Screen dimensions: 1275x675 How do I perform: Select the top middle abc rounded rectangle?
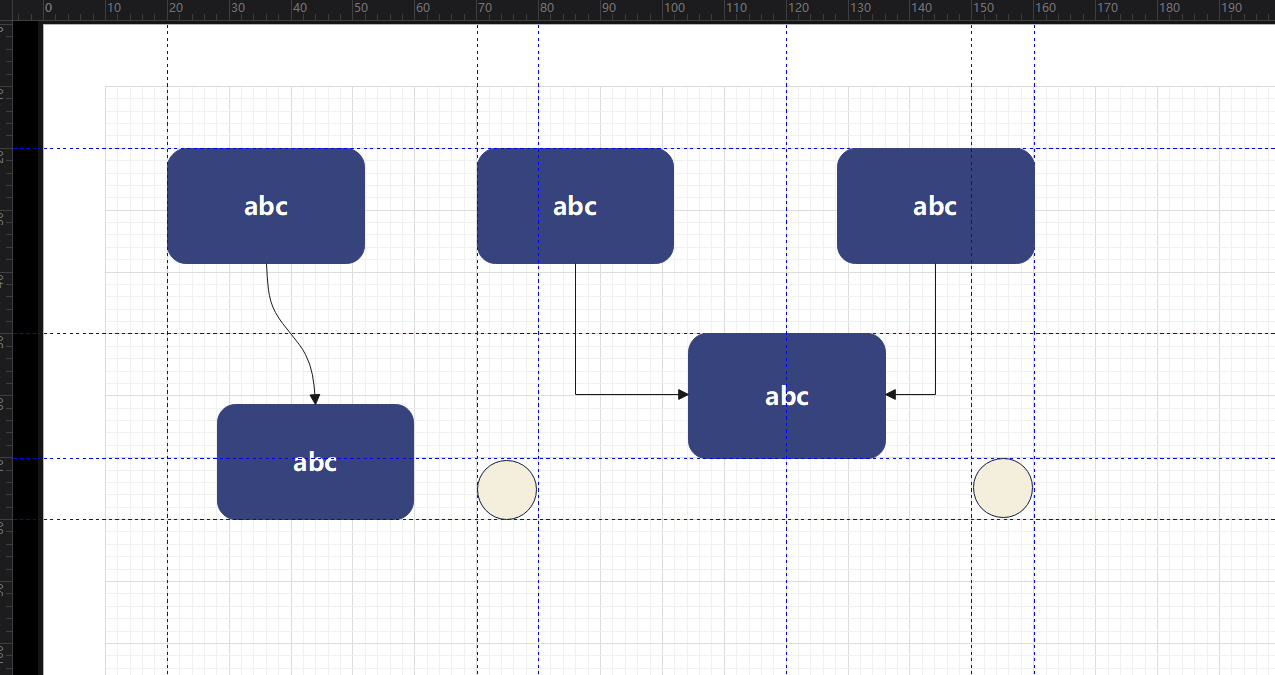575,206
